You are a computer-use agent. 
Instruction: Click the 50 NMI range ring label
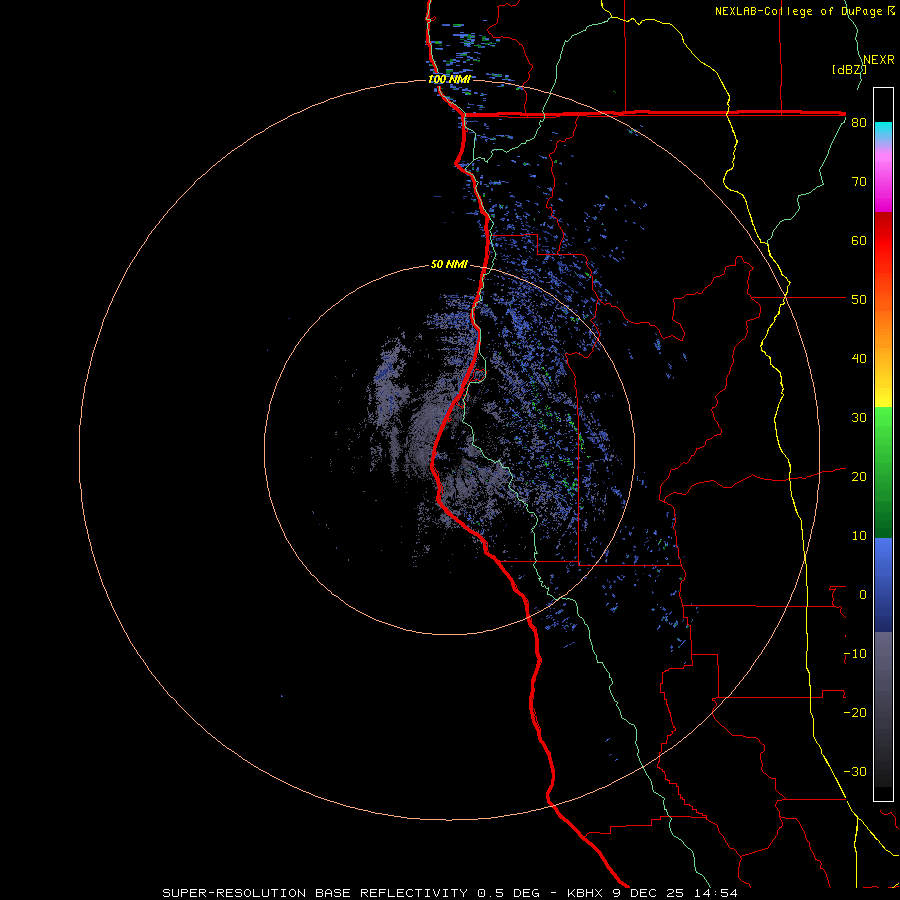pyautogui.click(x=449, y=265)
